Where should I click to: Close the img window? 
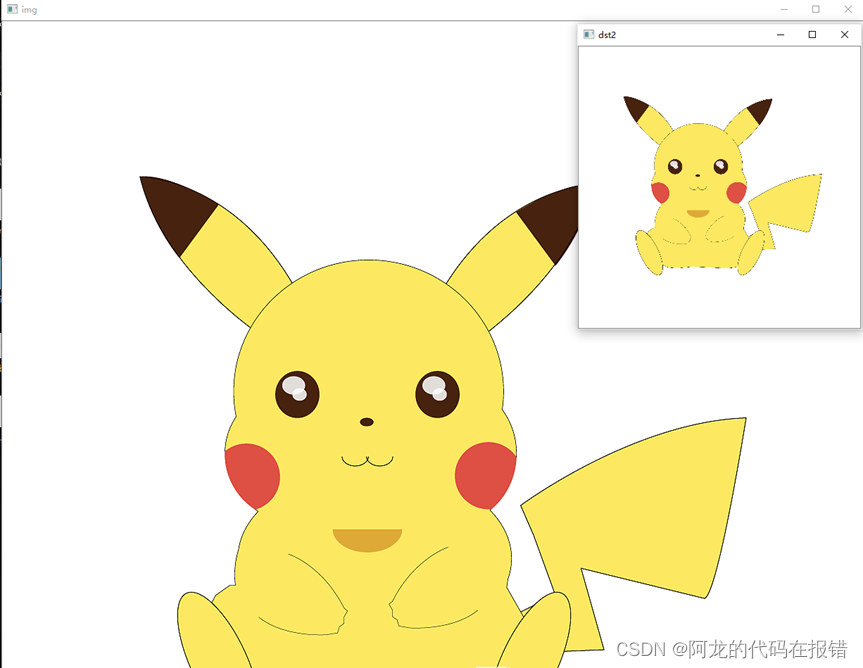tap(848, 9)
